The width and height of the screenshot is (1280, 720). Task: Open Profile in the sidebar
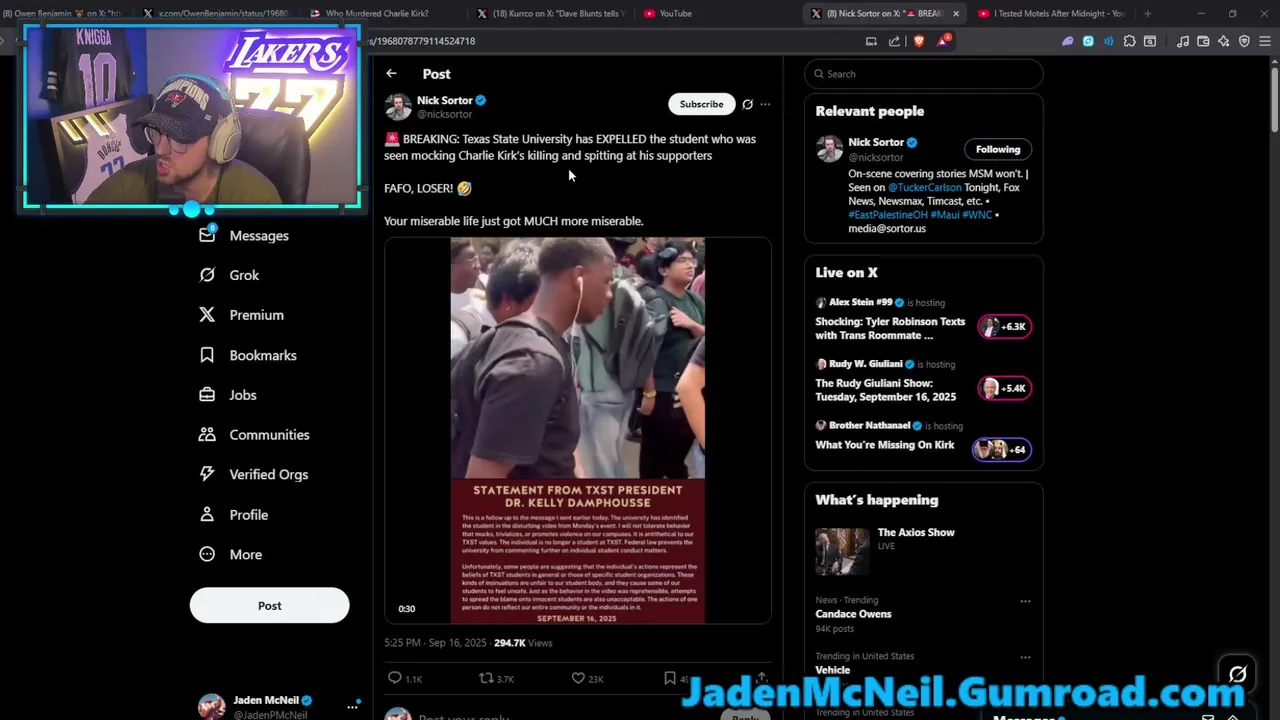(233, 515)
